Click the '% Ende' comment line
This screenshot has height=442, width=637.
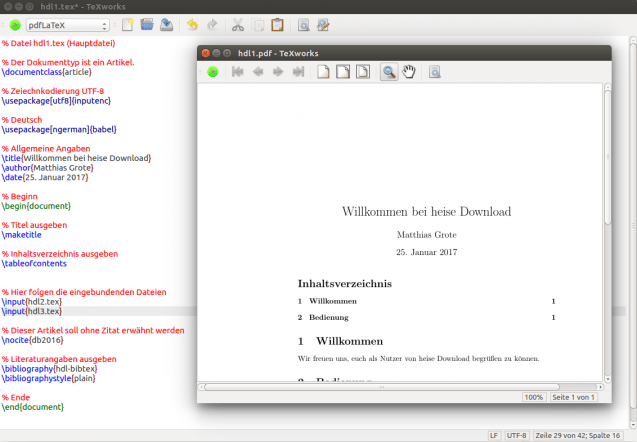click(x=16, y=397)
